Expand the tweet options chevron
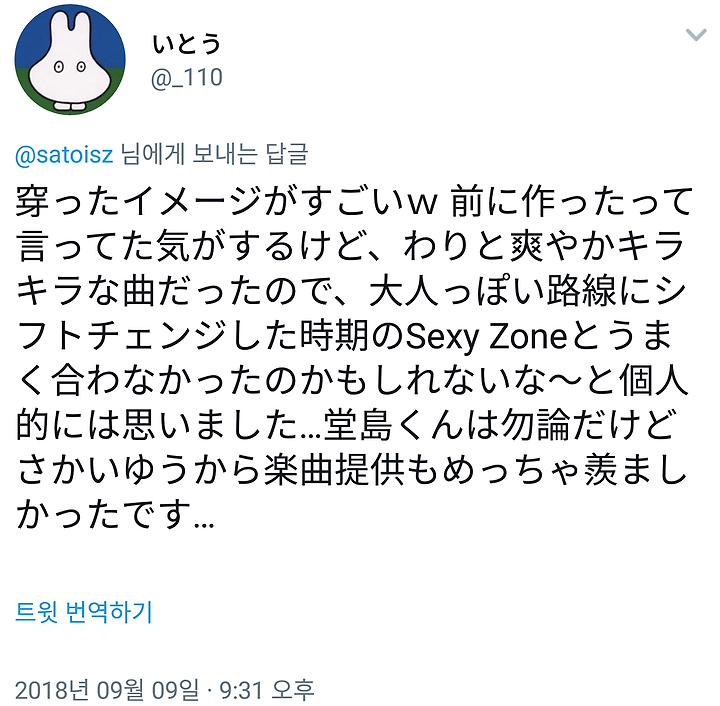720x706 pixels. click(696, 34)
